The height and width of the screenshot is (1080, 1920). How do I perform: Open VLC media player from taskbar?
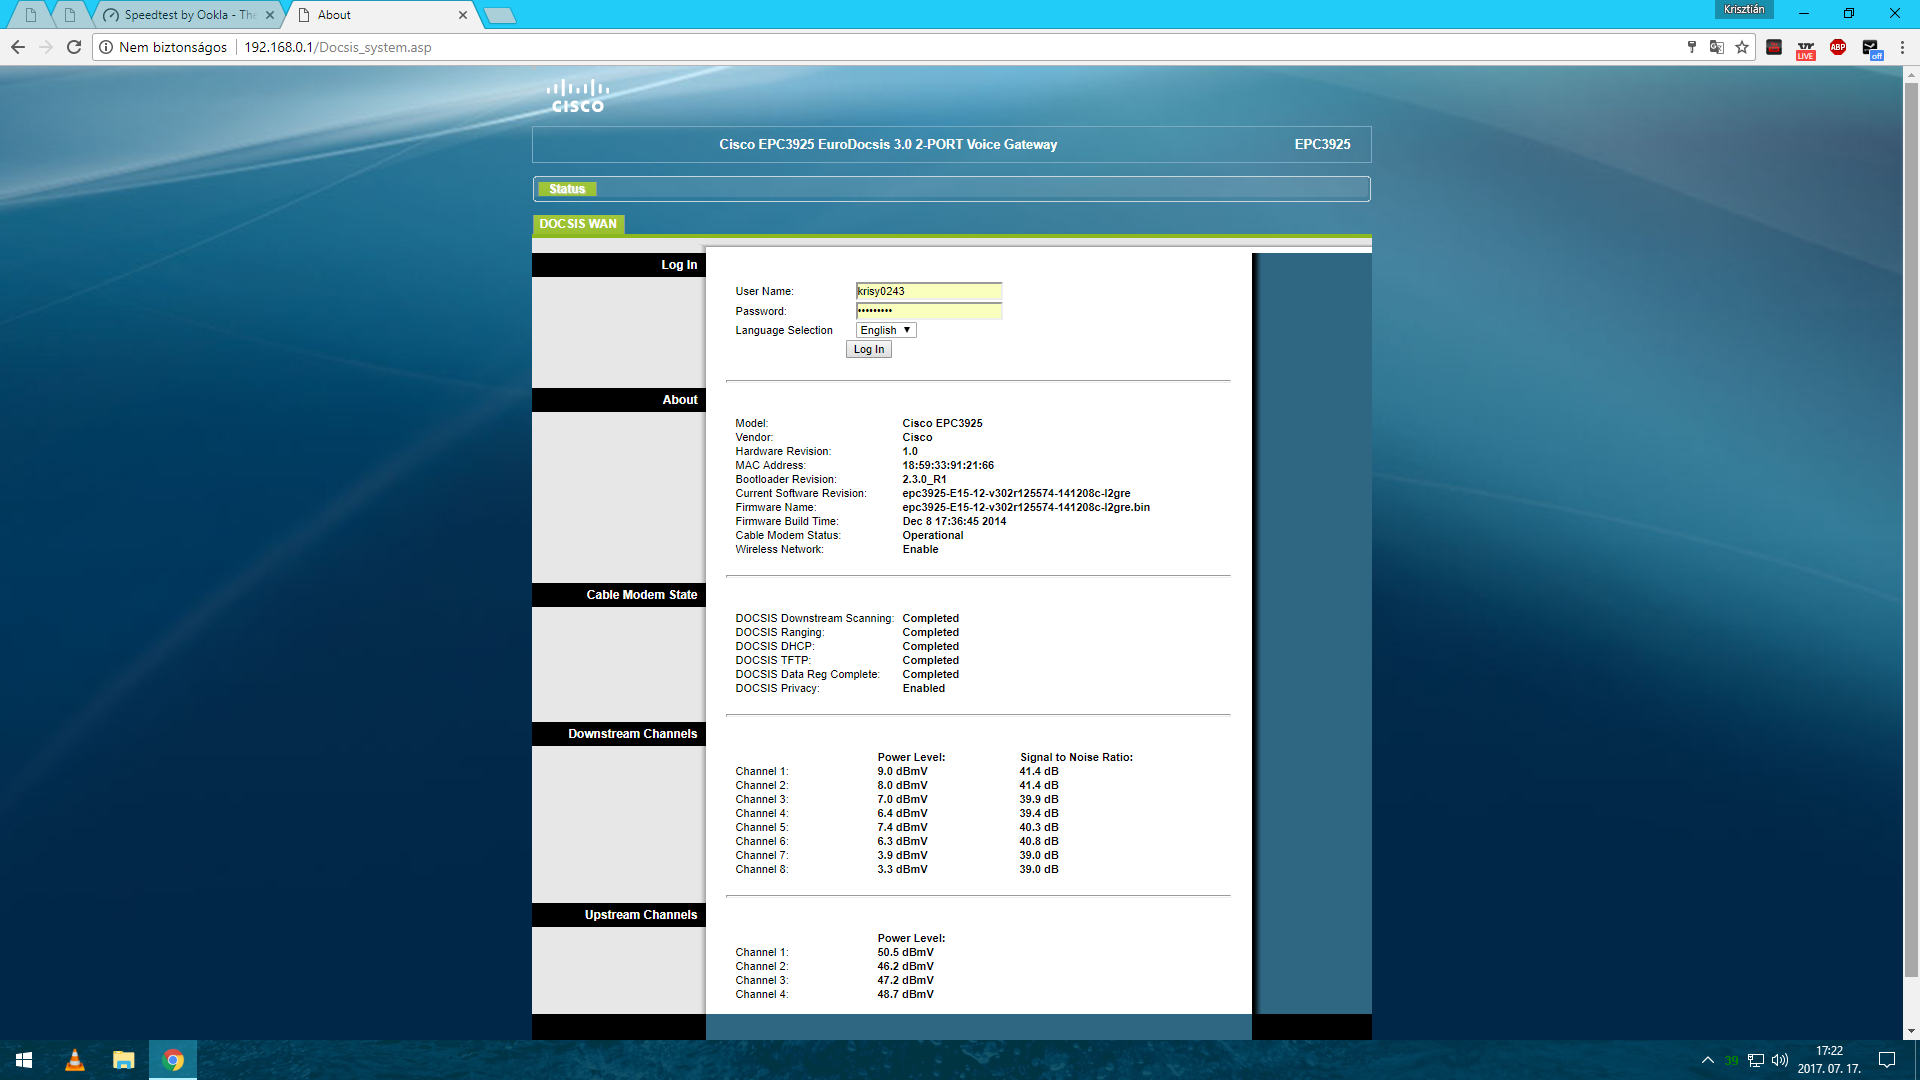(75, 1060)
